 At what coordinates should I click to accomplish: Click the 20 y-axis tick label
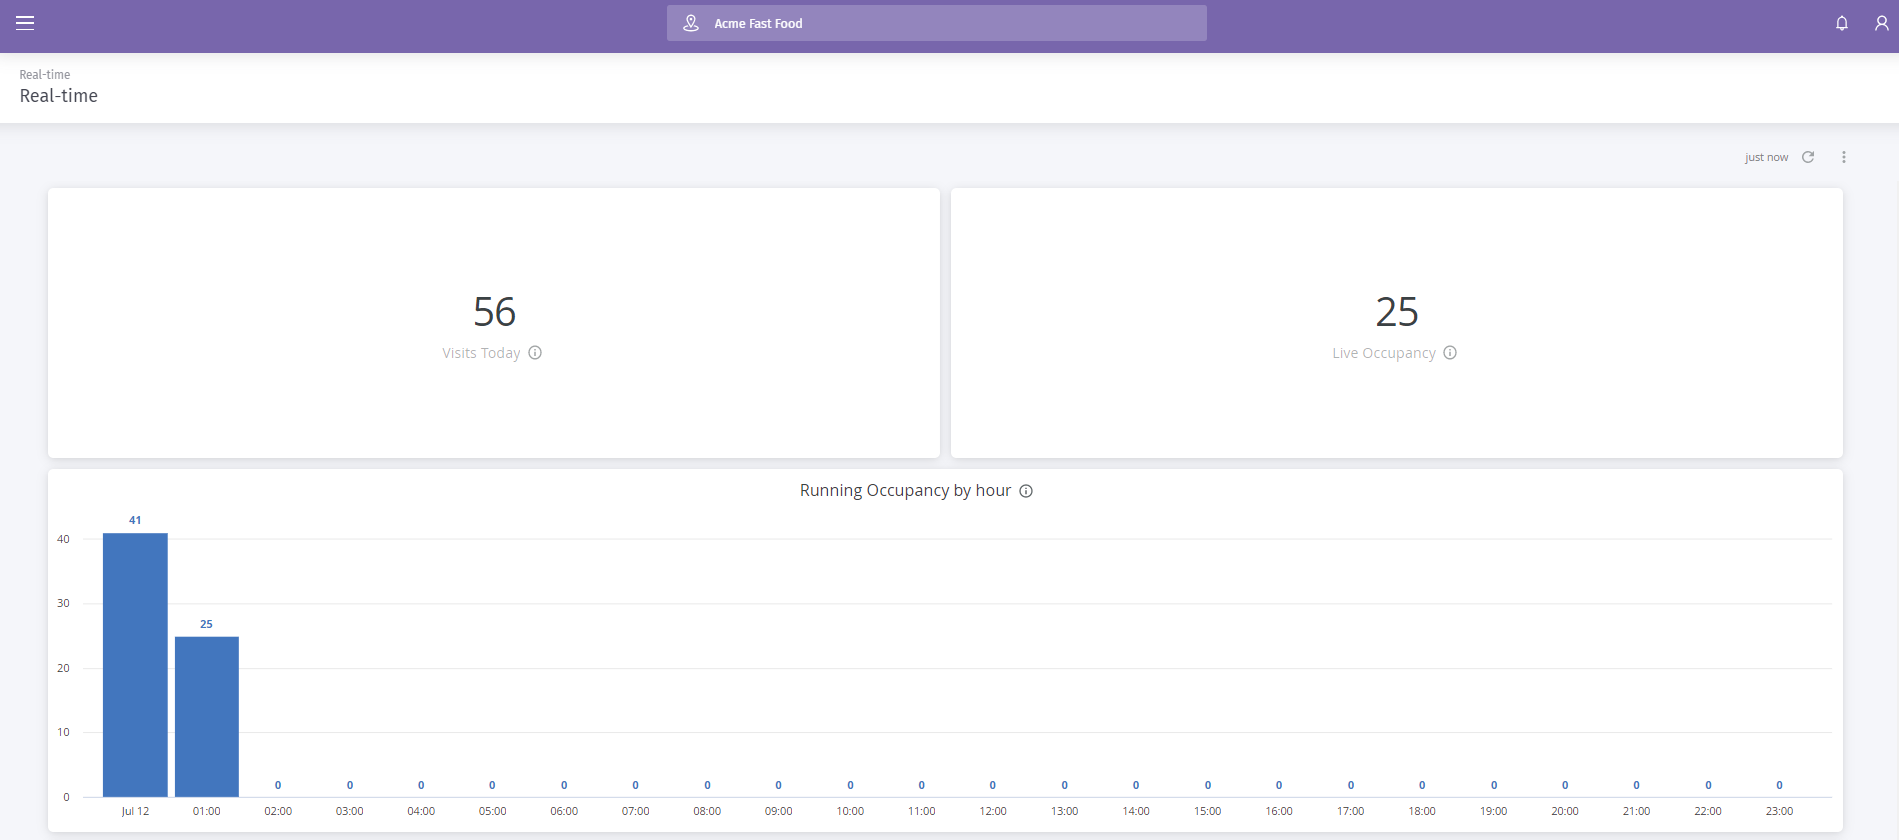(63, 668)
